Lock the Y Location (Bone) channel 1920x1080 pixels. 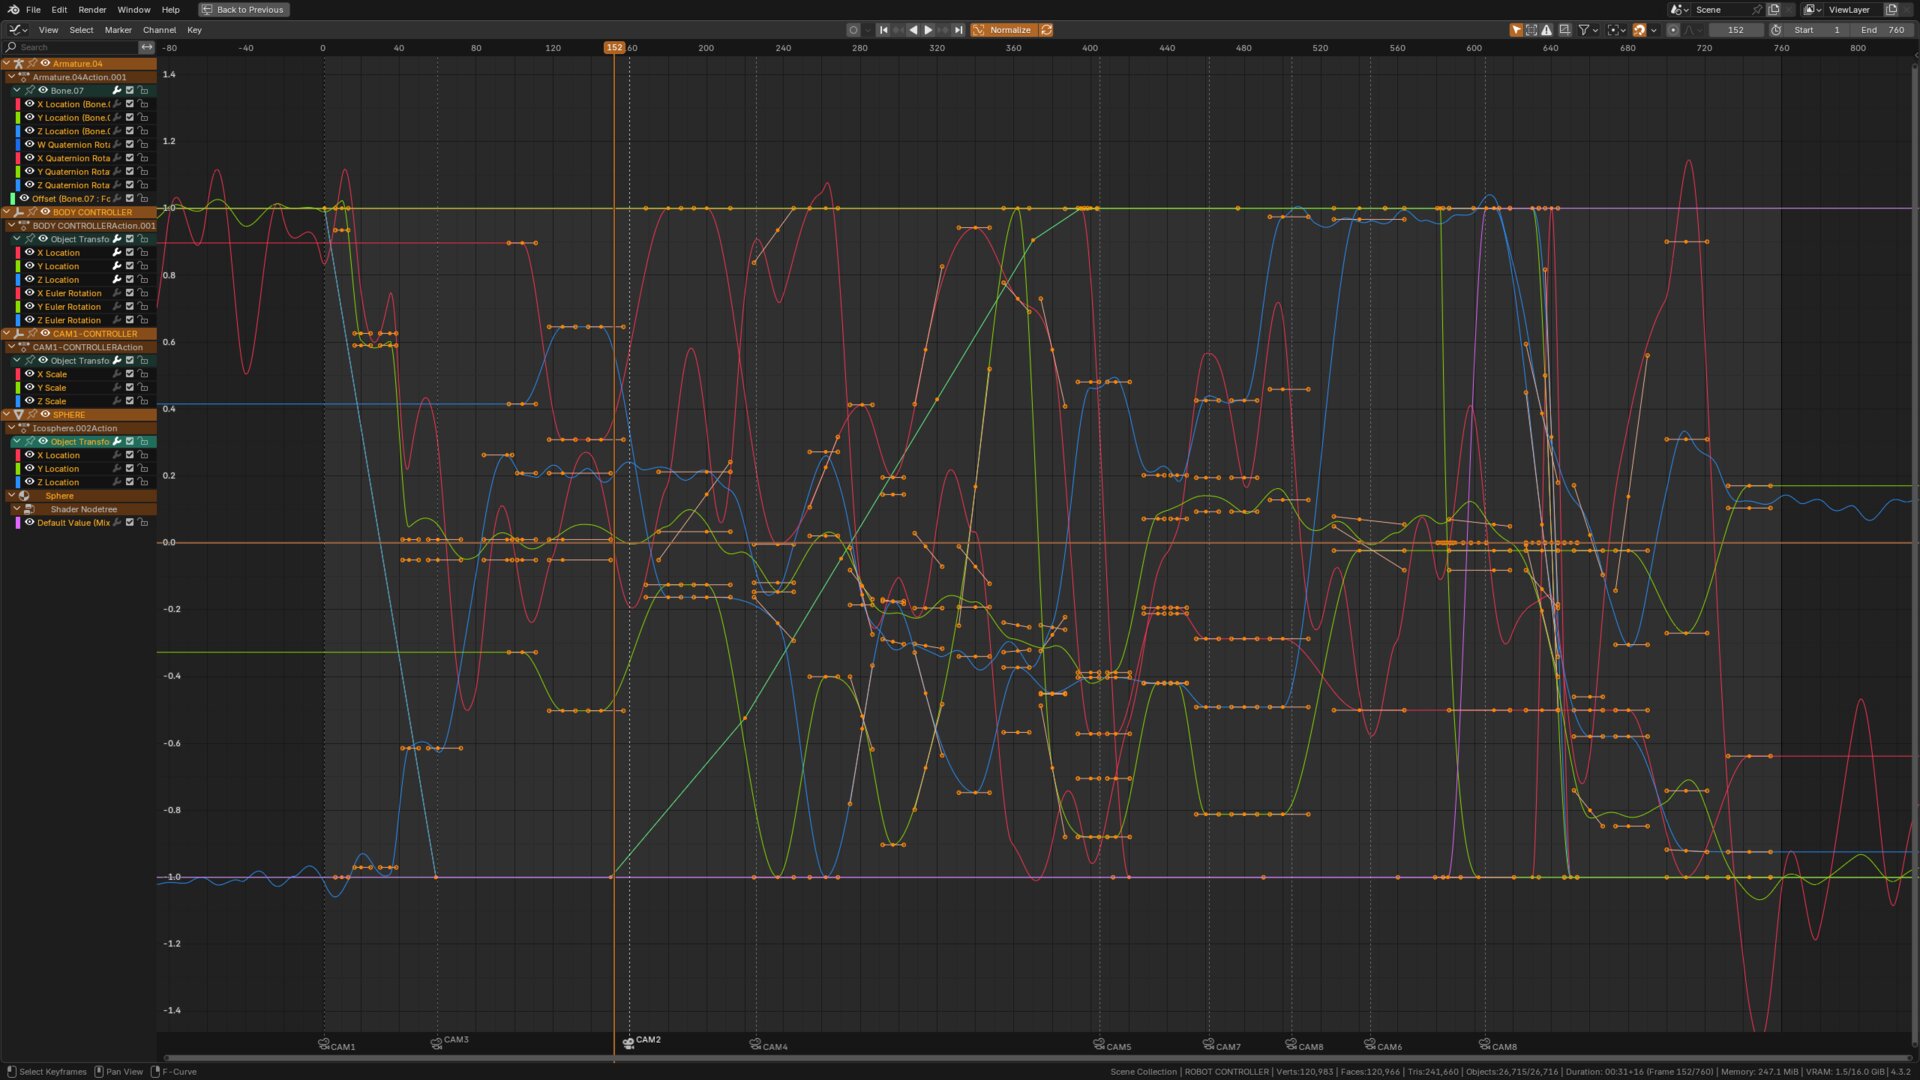(143, 117)
